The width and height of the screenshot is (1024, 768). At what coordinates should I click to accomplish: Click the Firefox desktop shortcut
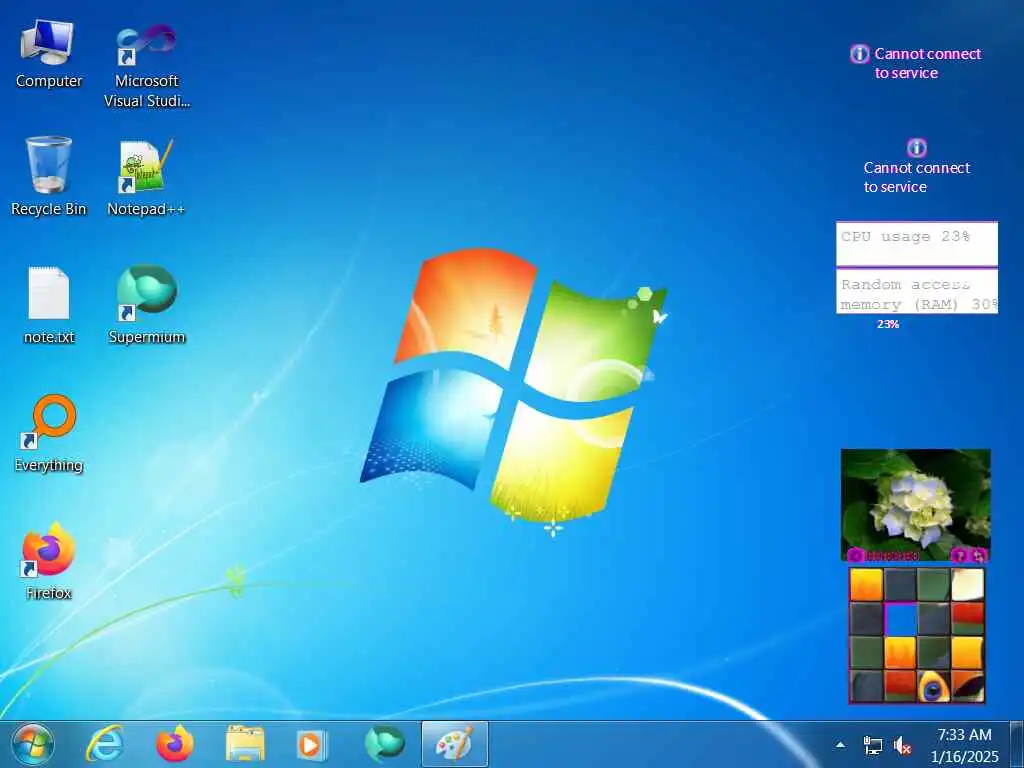(x=48, y=560)
